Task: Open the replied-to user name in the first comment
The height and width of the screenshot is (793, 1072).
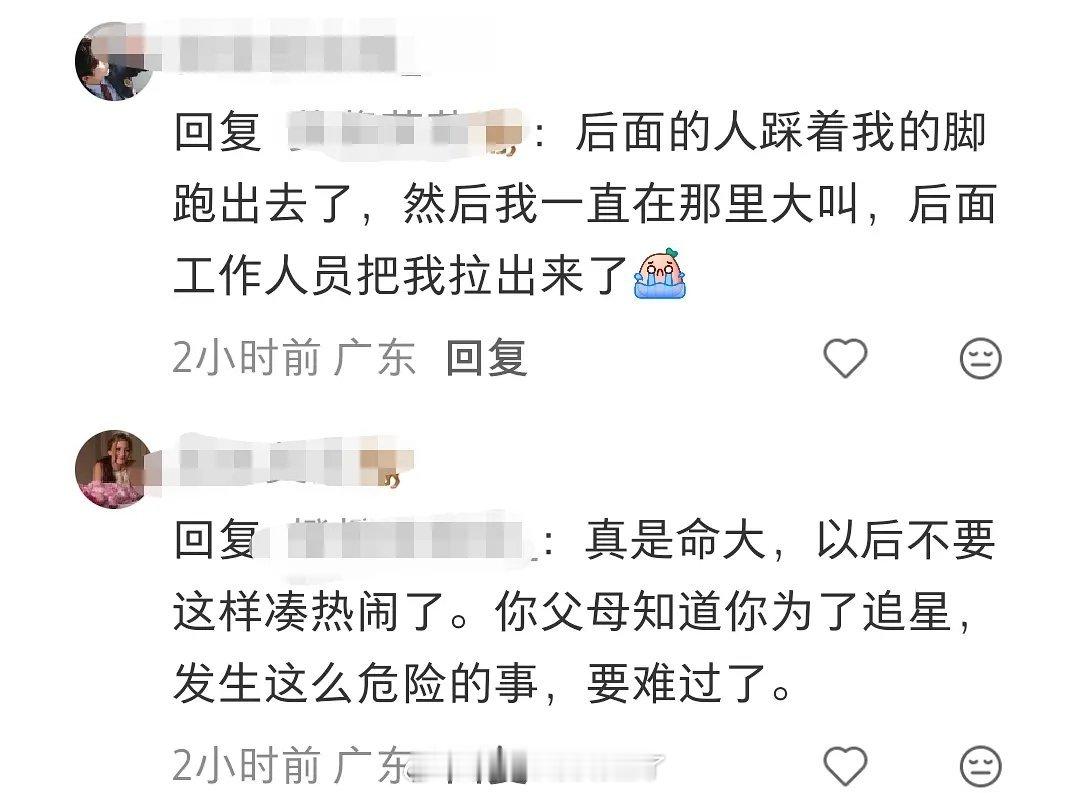Action: tap(403, 132)
